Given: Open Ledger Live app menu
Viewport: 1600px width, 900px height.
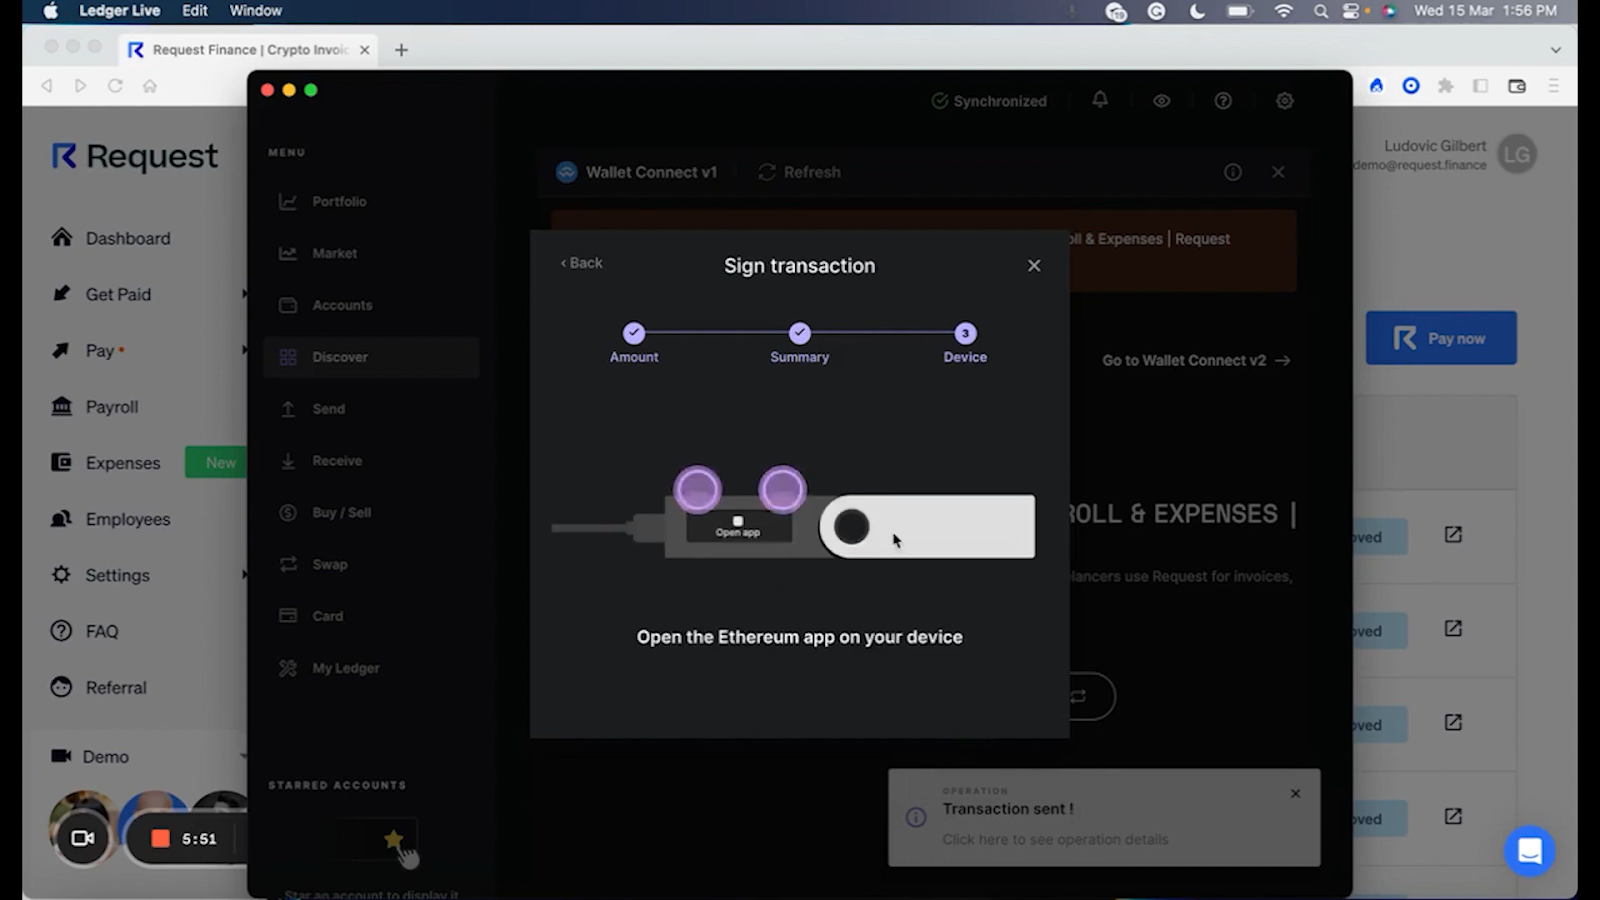Looking at the screenshot, I should [120, 11].
